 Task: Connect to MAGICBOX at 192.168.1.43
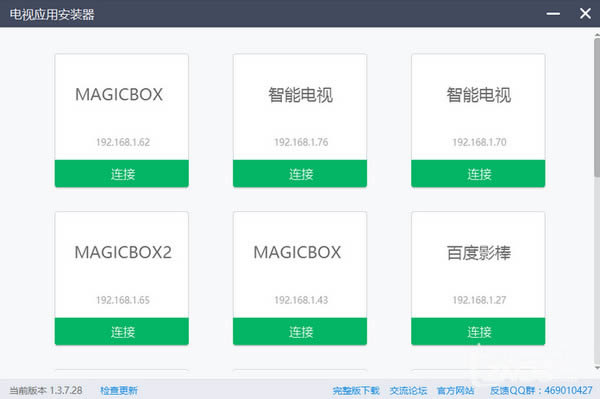click(x=300, y=331)
